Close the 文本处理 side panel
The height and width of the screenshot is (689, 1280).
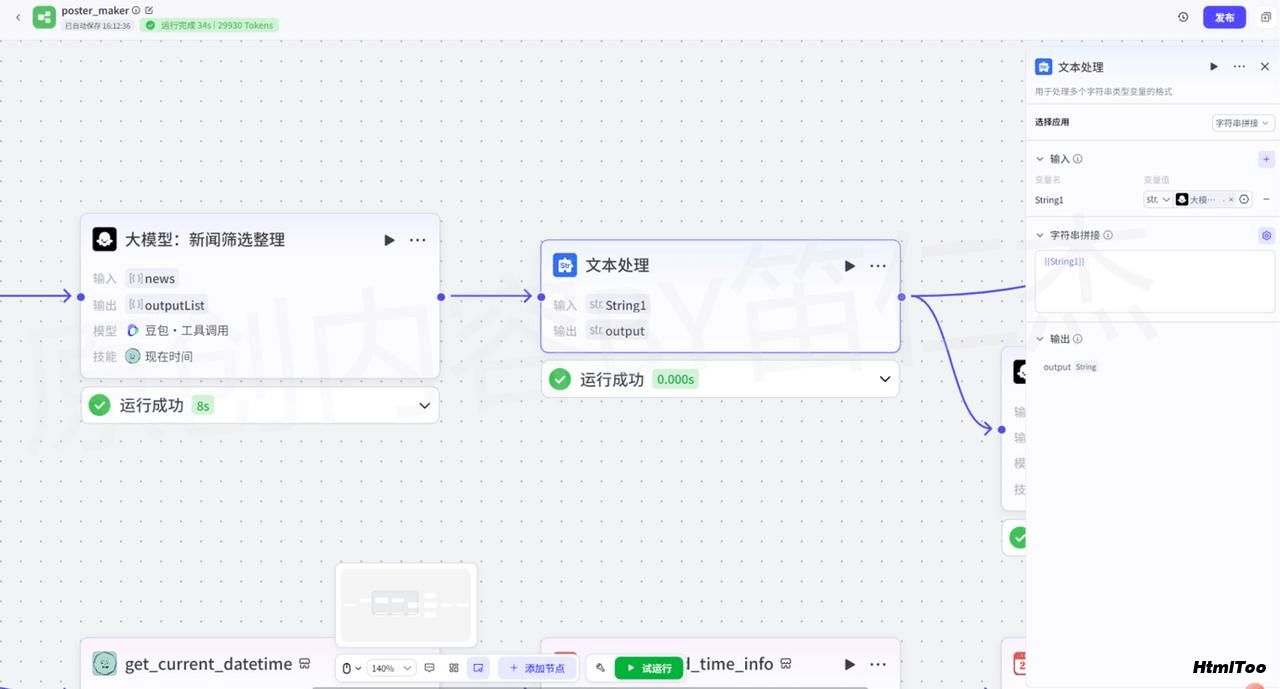click(x=1265, y=67)
